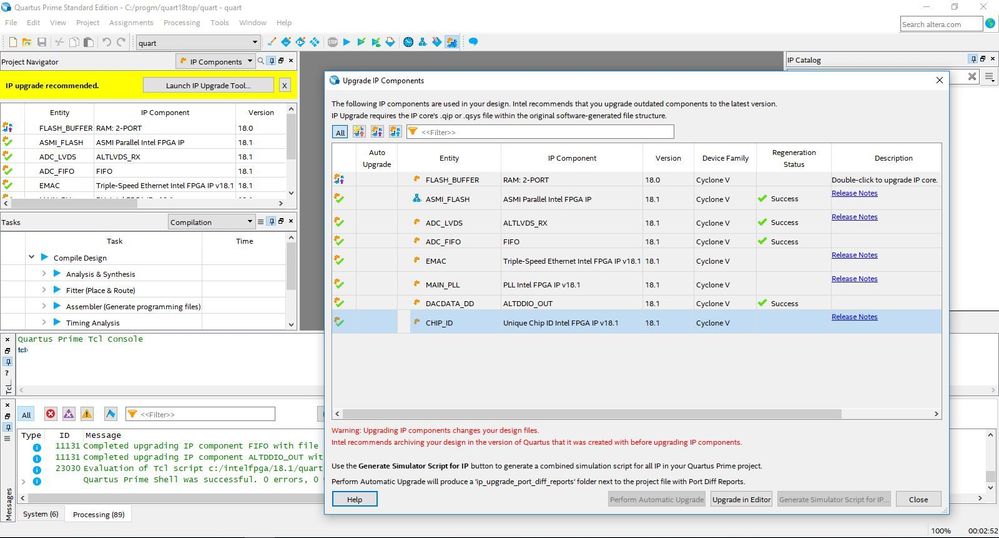
Task: Click first upgrade filter icon beside All in dialog
Action: pyautogui.click(x=359, y=132)
